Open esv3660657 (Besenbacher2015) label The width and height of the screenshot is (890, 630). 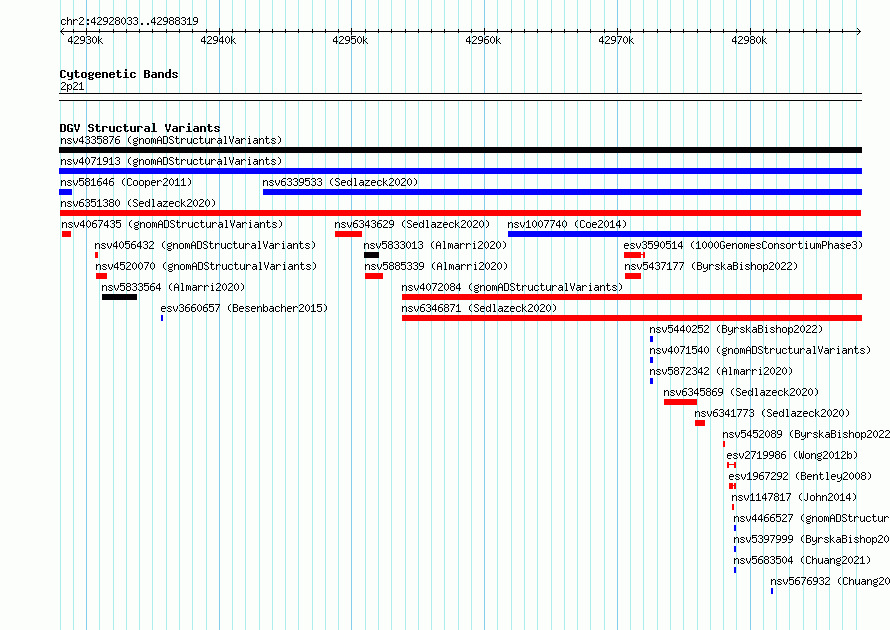click(244, 308)
